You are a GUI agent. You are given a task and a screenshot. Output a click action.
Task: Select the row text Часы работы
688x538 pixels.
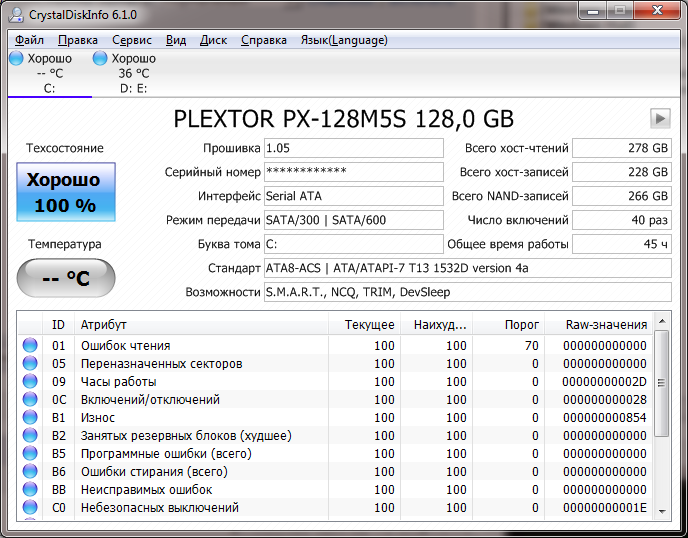118,382
